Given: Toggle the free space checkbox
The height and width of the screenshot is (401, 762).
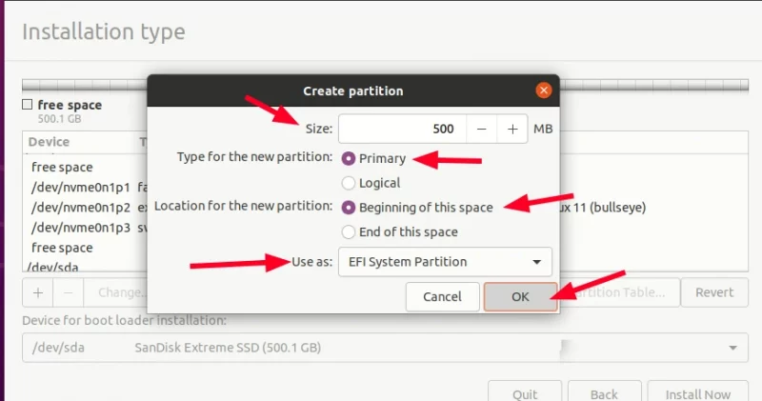Looking at the screenshot, I should pyautogui.click(x=28, y=105).
